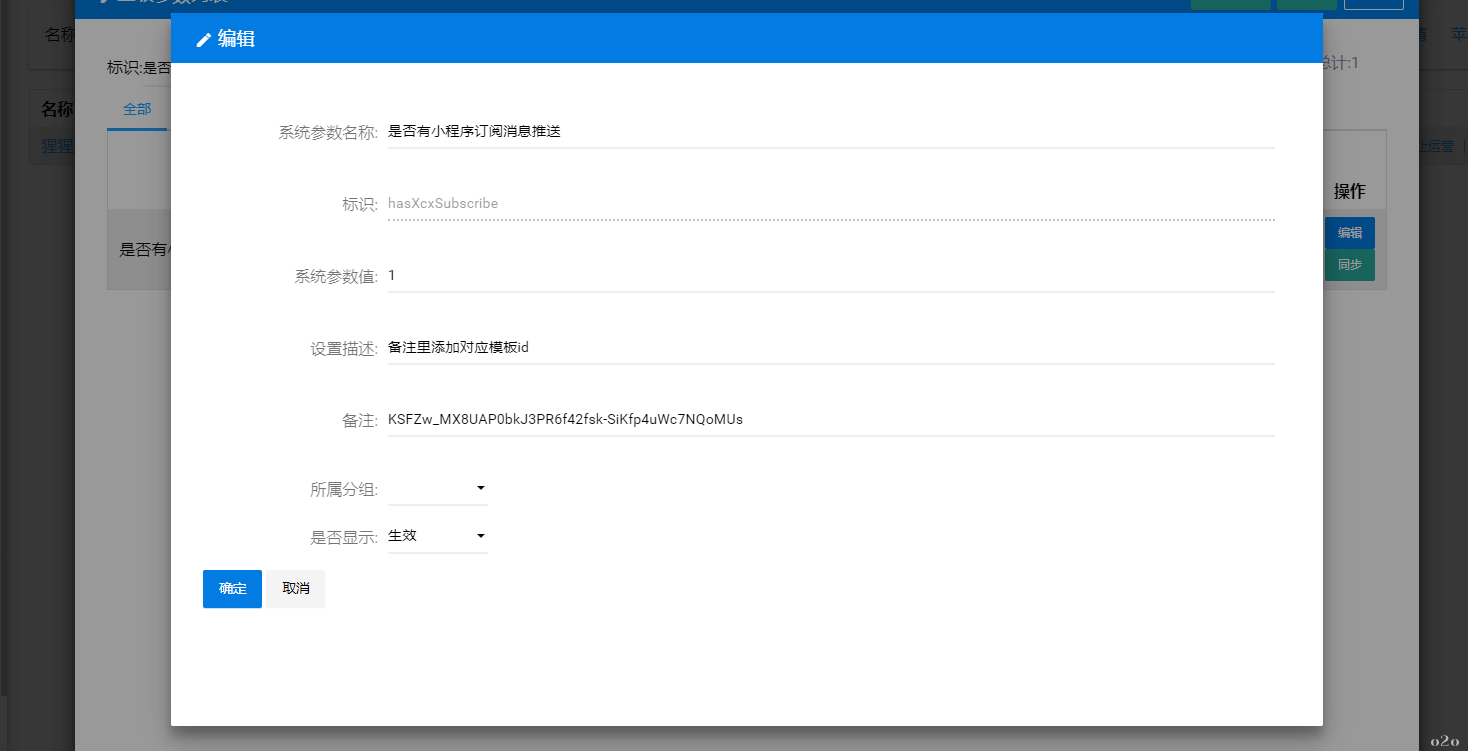Open the 所属分组 dropdown
Viewport: 1468px width, 751px height.
click(x=437, y=489)
